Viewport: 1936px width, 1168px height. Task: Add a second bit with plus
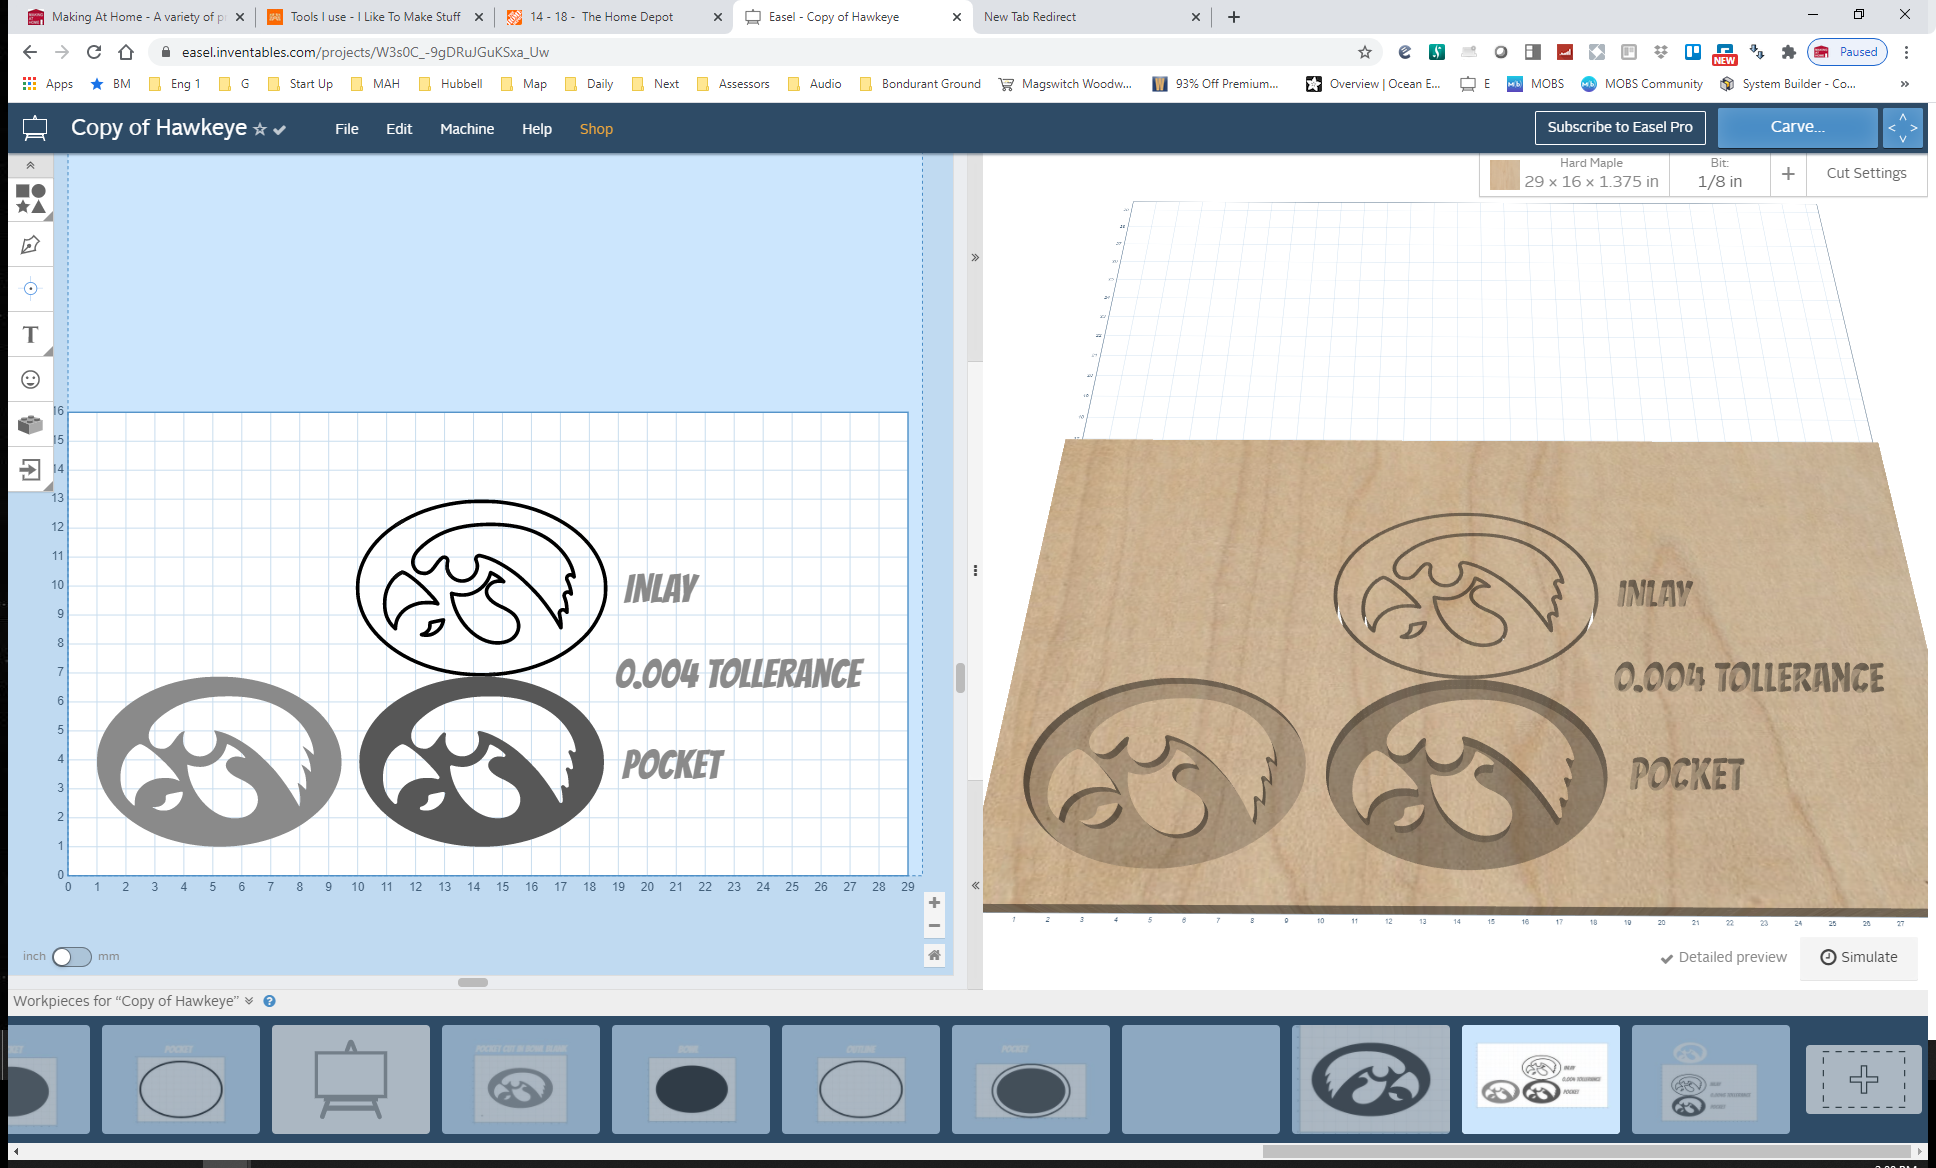click(x=1788, y=174)
